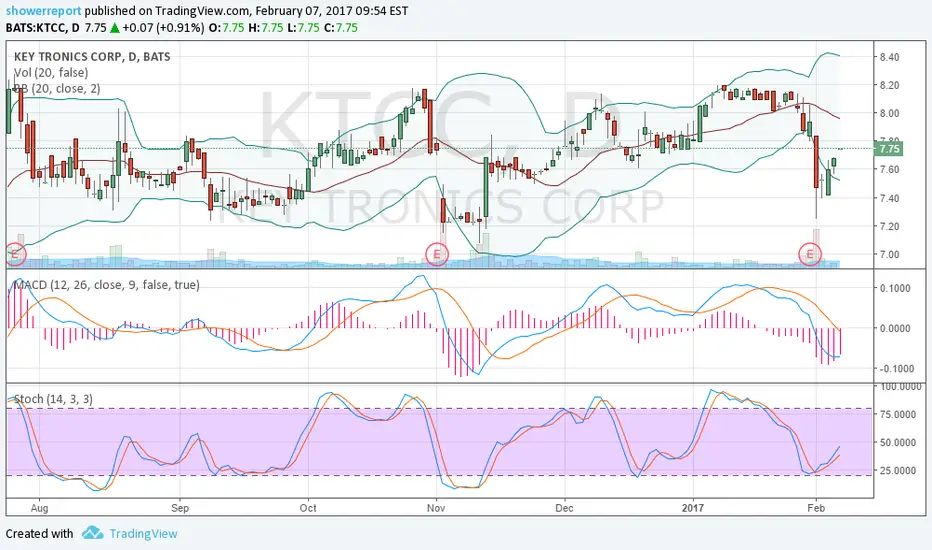Image resolution: width=932 pixels, height=550 pixels.
Task: Click the Sep label on time axis
Action: (180, 508)
